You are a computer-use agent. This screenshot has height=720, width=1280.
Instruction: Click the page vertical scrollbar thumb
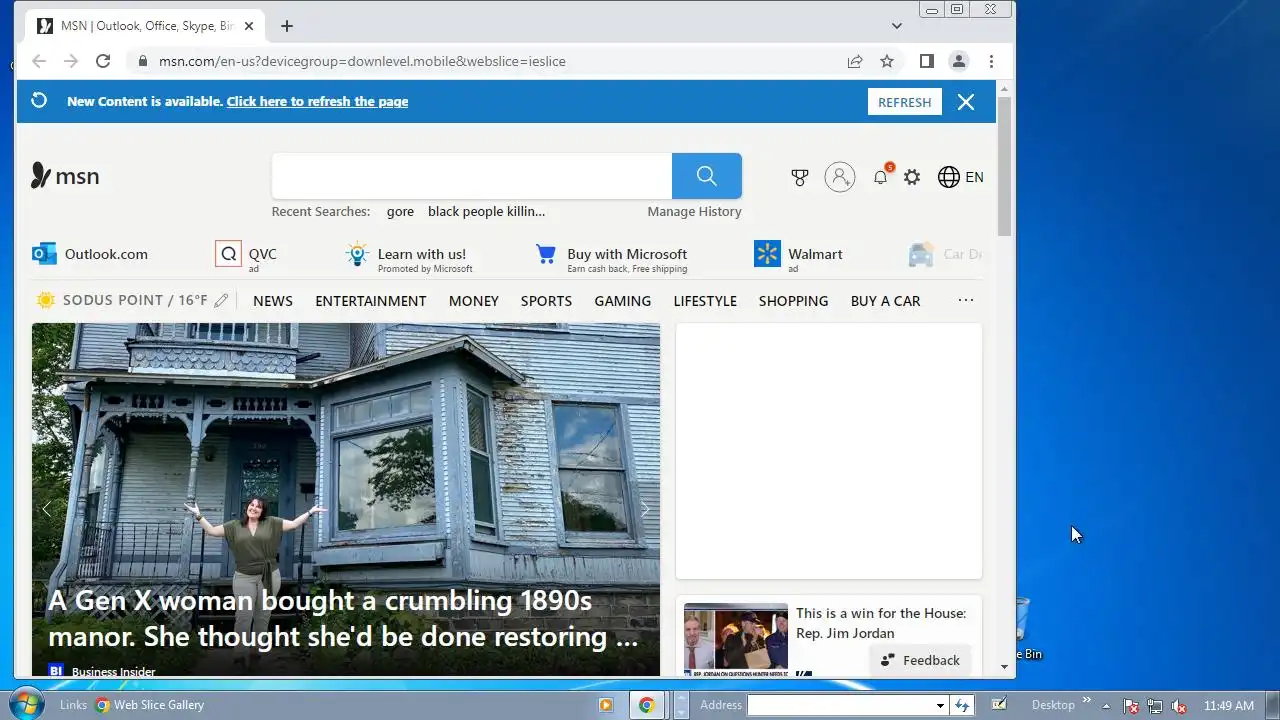pos(1005,167)
